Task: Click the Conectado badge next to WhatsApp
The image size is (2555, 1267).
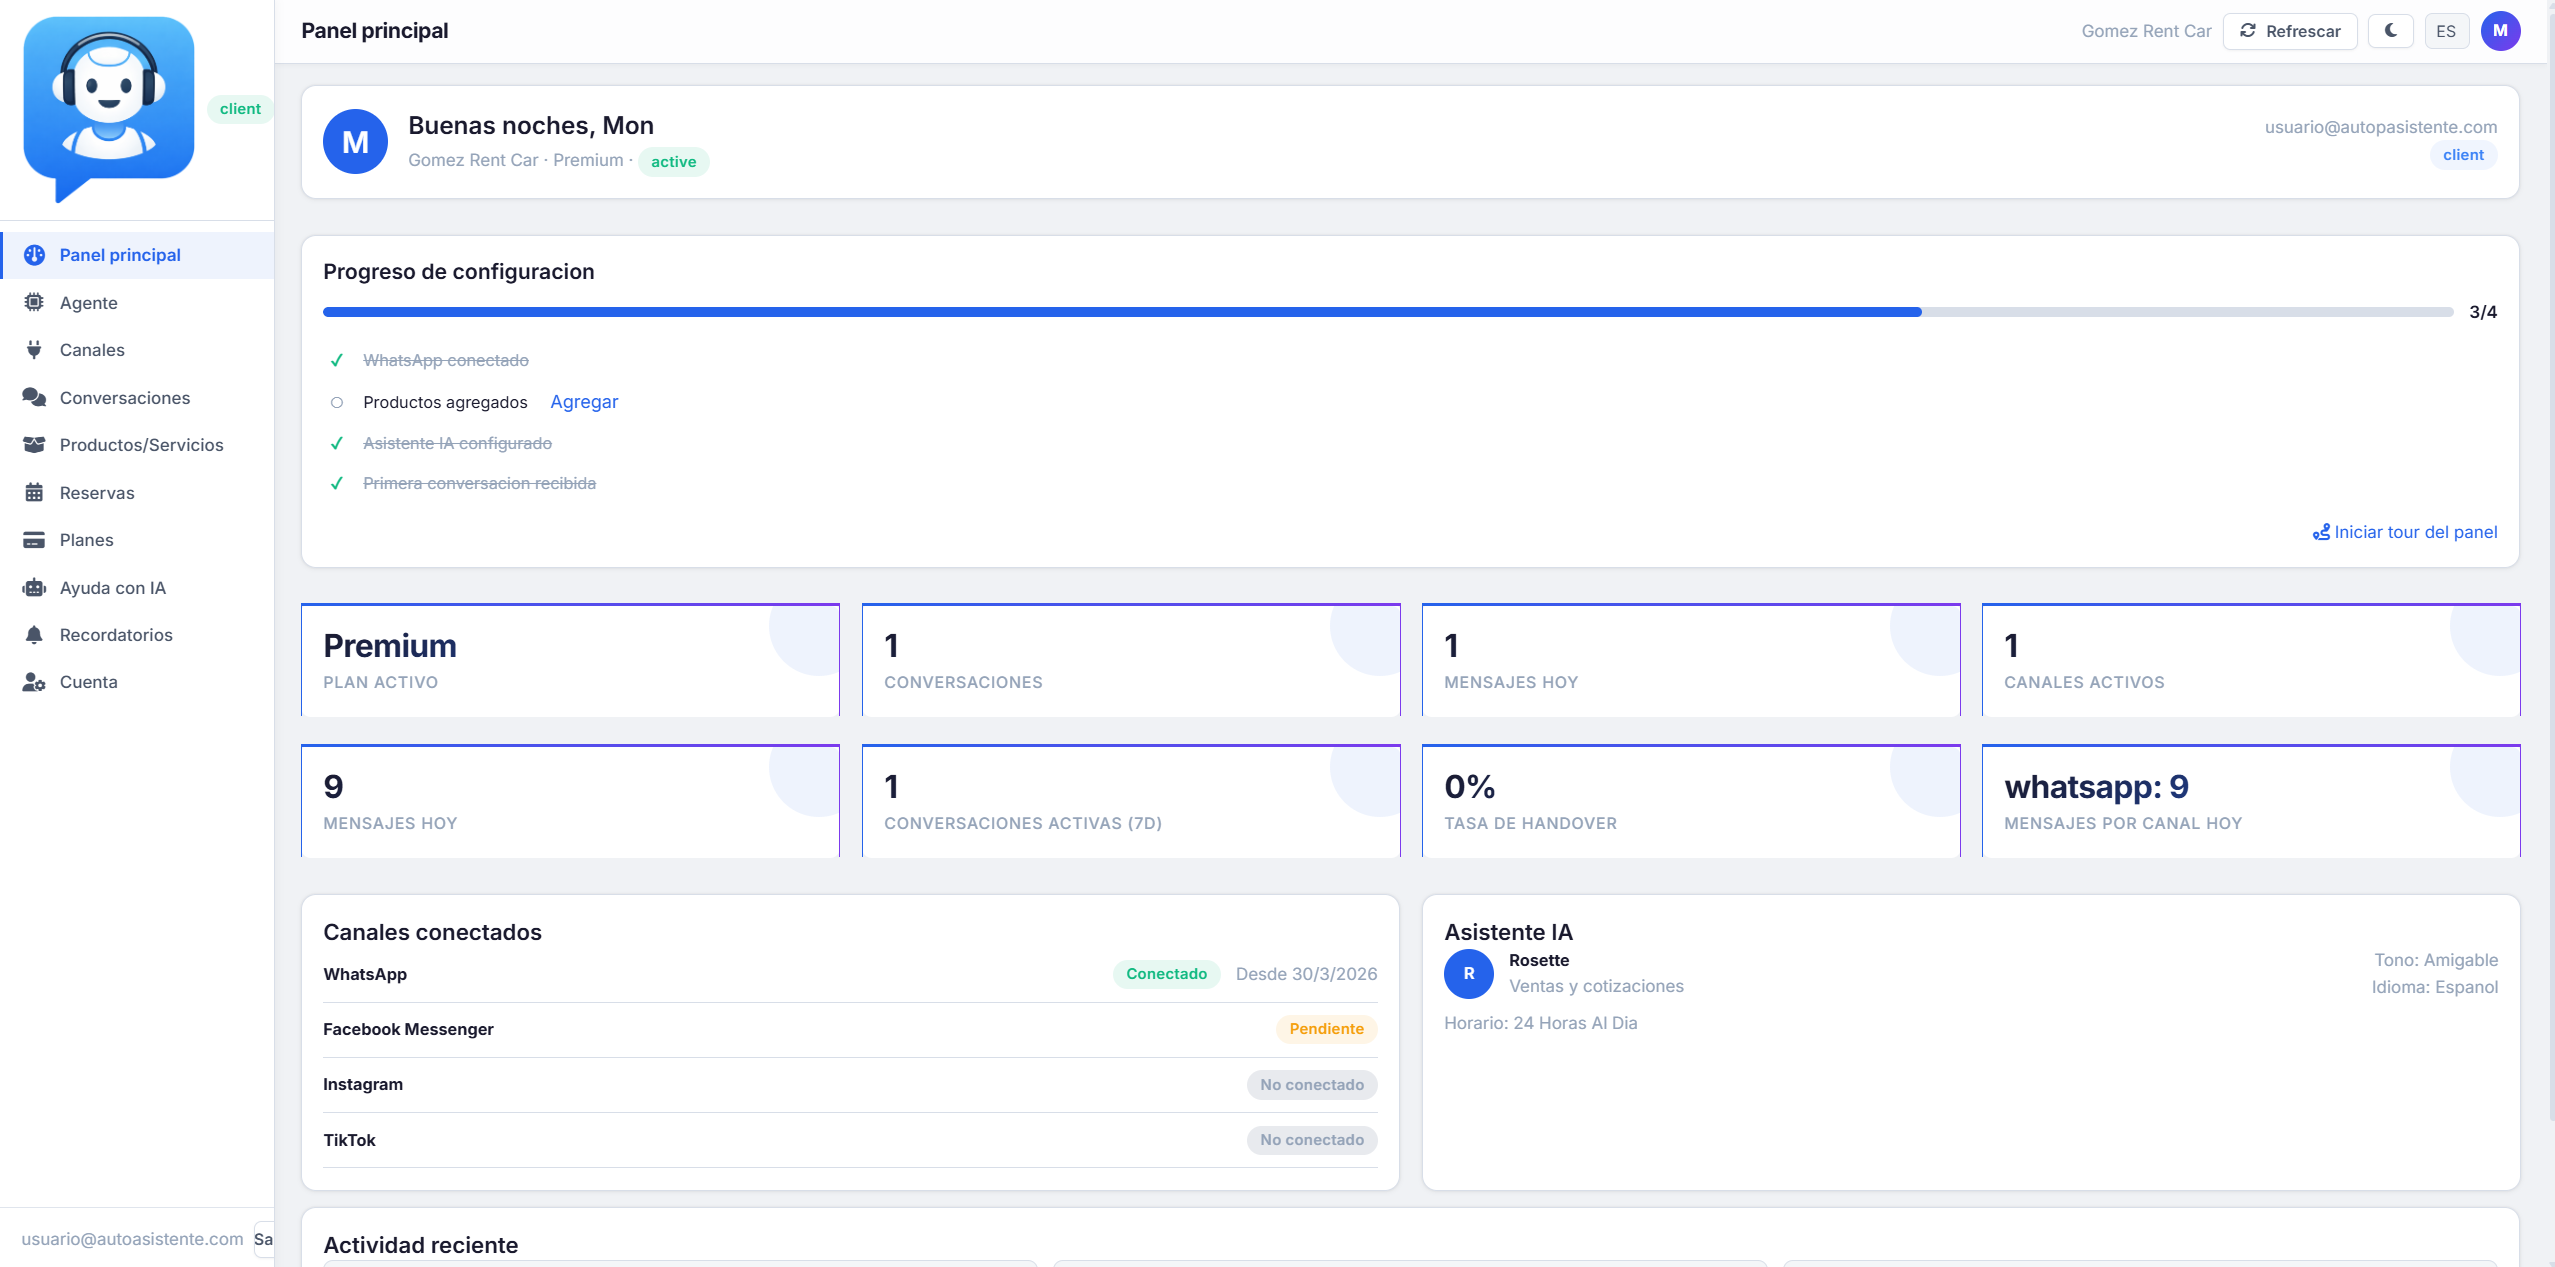Action: coord(1165,973)
